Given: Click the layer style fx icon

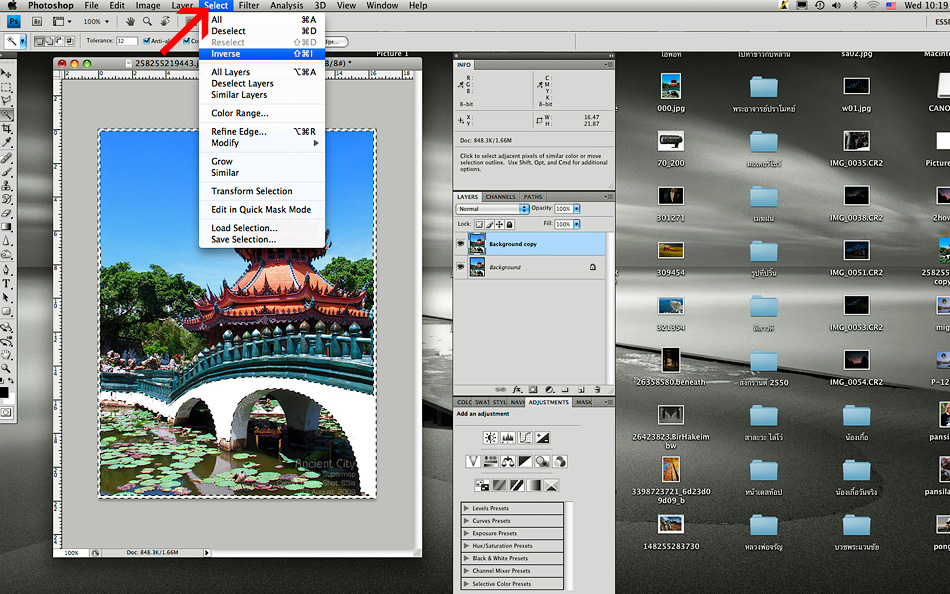Looking at the screenshot, I should 518,389.
